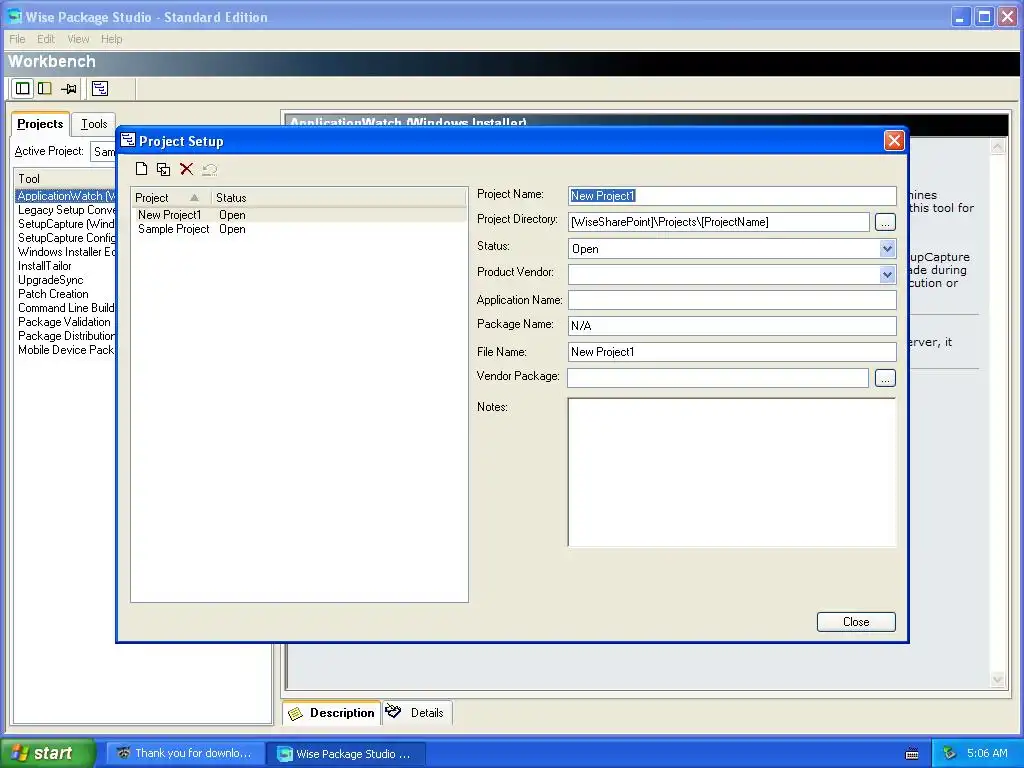Open the Edit menu
1024x768 pixels.
click(46, 39)
